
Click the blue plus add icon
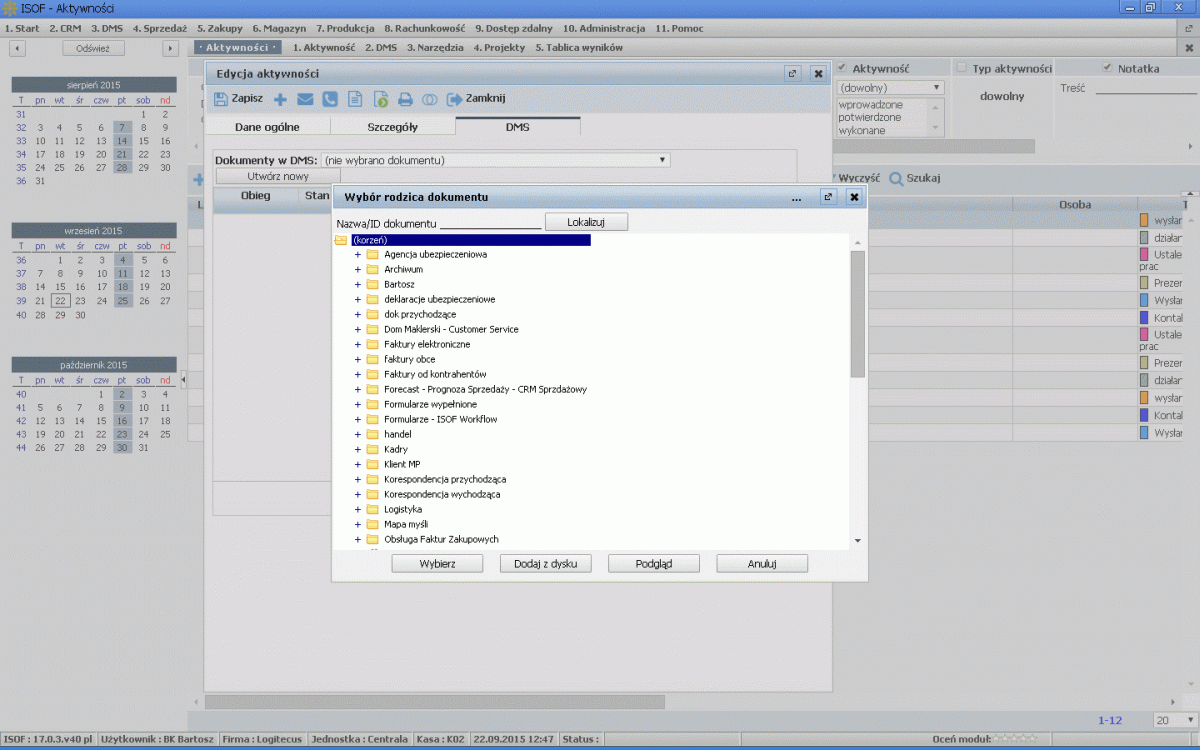click(x=280, y=99)
